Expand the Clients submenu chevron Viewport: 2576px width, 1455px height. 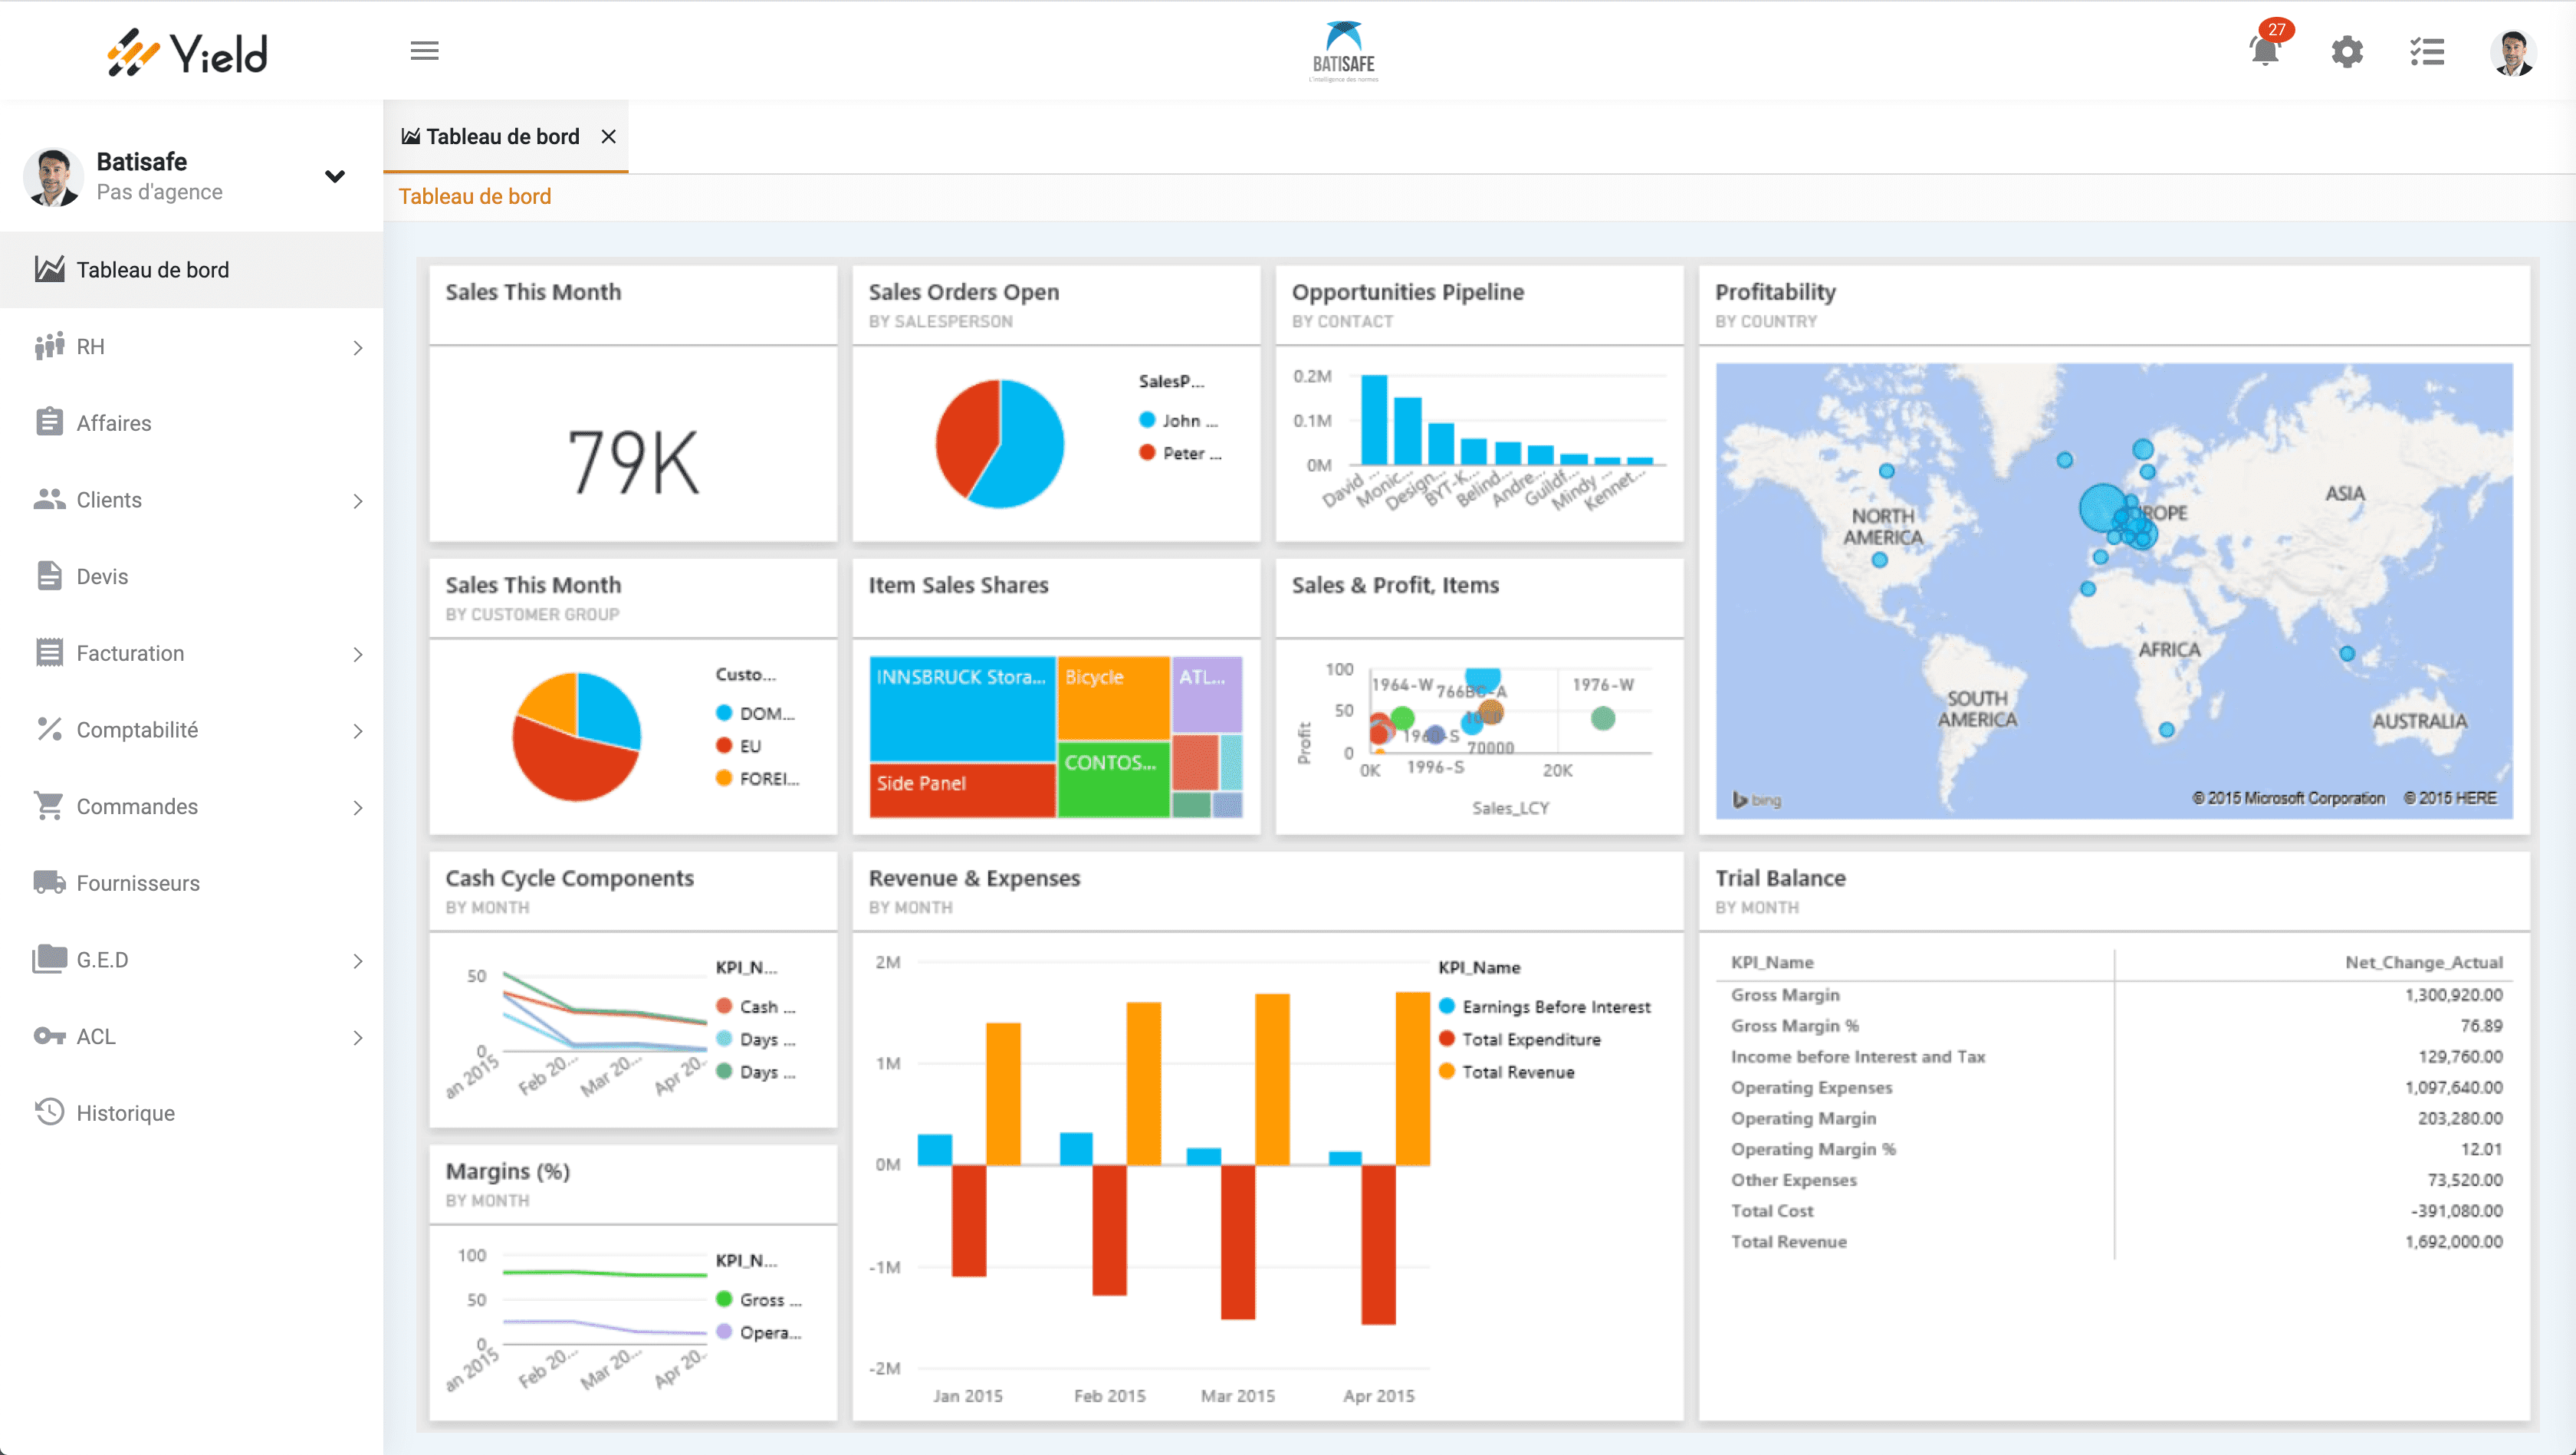click(358, 500)
